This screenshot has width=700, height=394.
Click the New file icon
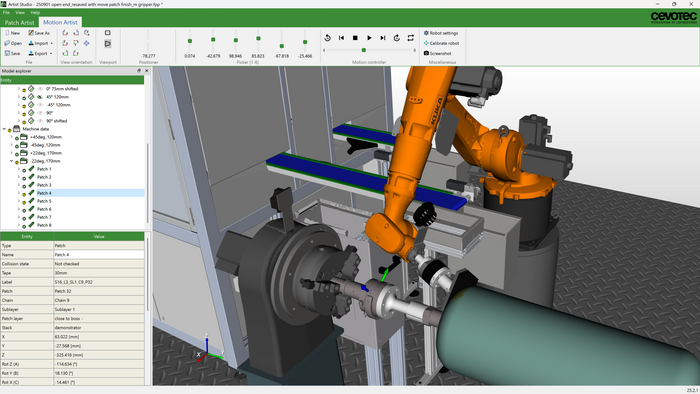coord(7,33)
